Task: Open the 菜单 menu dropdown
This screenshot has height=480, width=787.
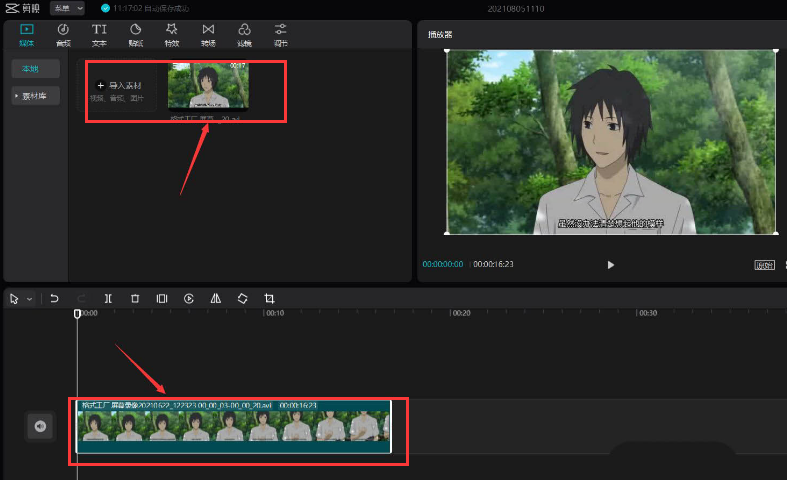Action: [67, 8]
